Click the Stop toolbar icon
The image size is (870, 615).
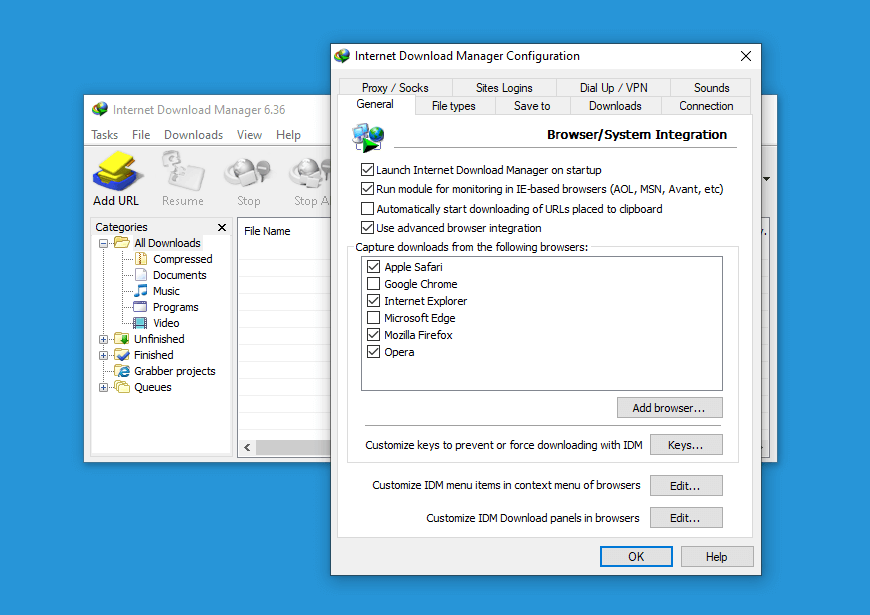click(x=248, y=173)
